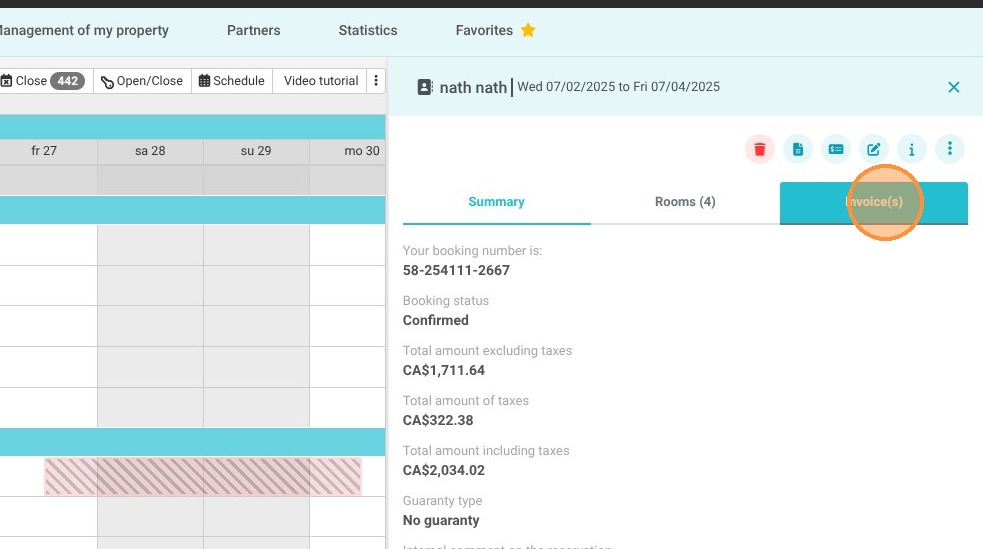Delete the reservation with the red trash icon
Image resolution: width=983 pixels, height=549 pixels.
pos(759,149)
